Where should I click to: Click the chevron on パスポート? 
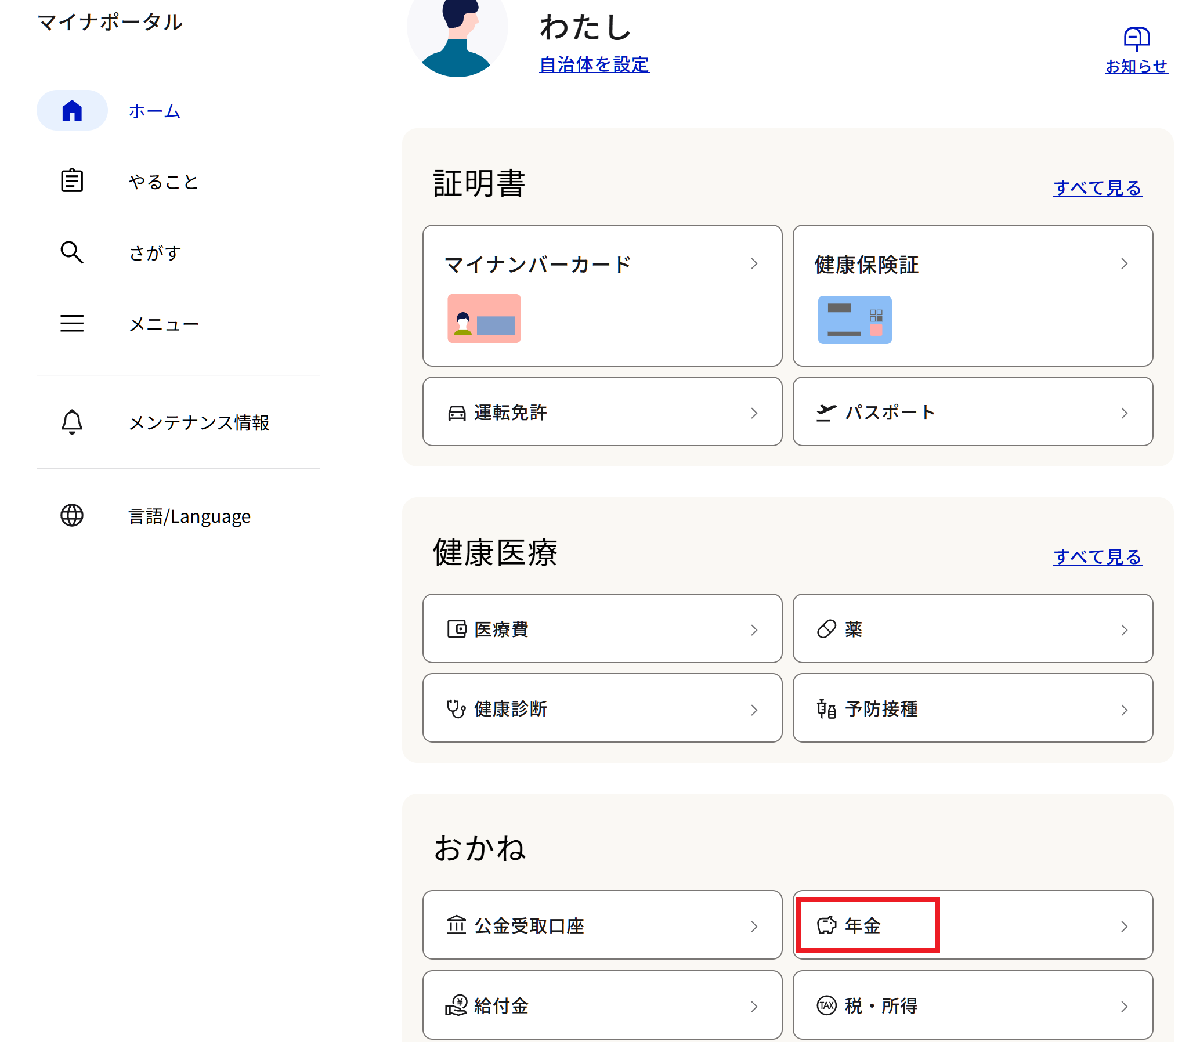pos(1124,413)
